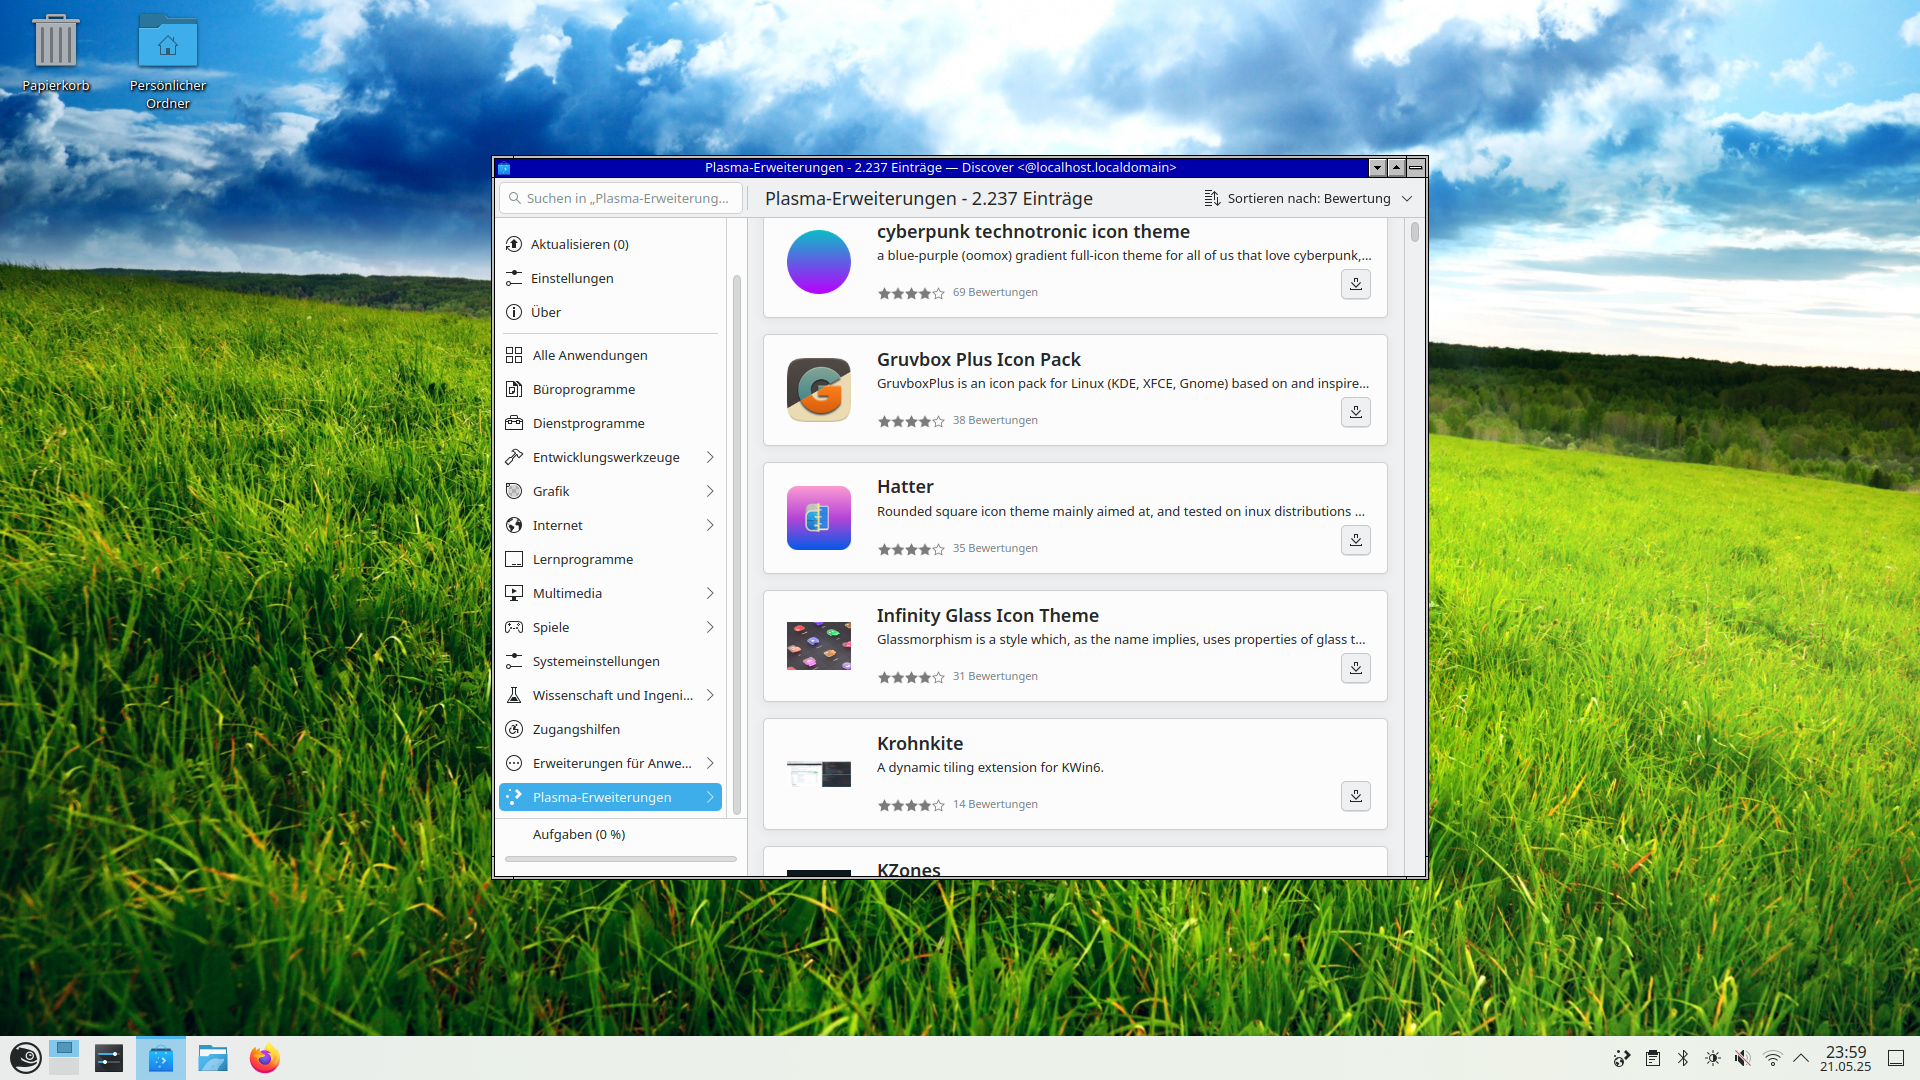Screen dimensions: 1920x1080
Task: Select the Systemeinstellungen category
Action: coord(610,661)
